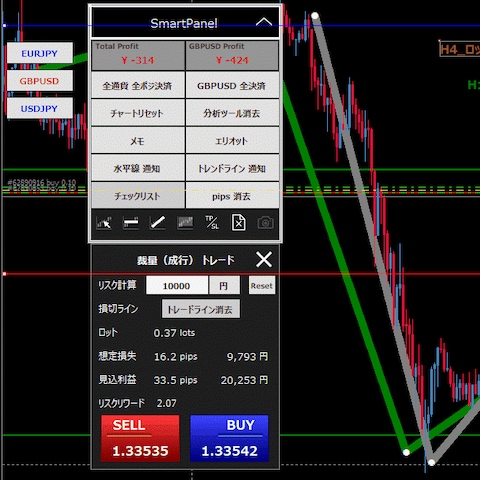Toggle the チェックリスト button
Image resolution: width=480 pixels, height=480 pixels.
click(138, 196)
